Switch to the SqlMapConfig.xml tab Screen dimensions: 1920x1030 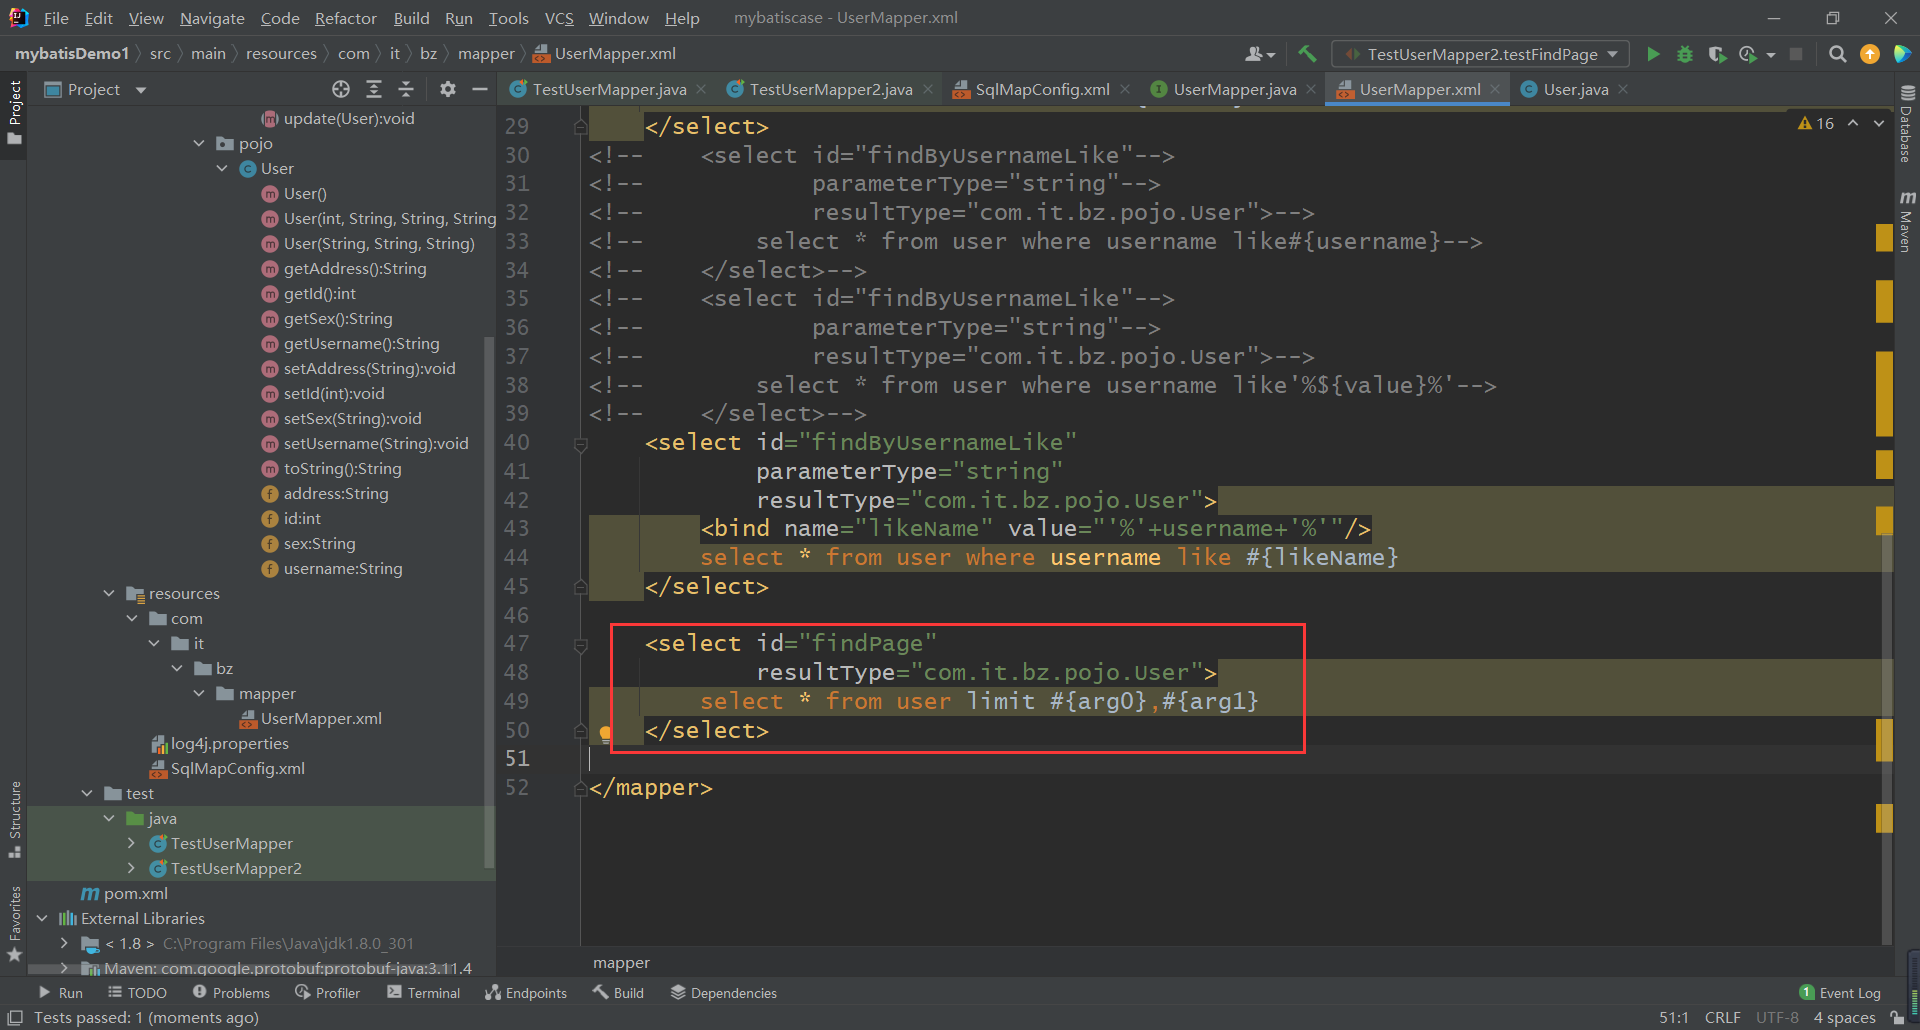[1041, 90]
